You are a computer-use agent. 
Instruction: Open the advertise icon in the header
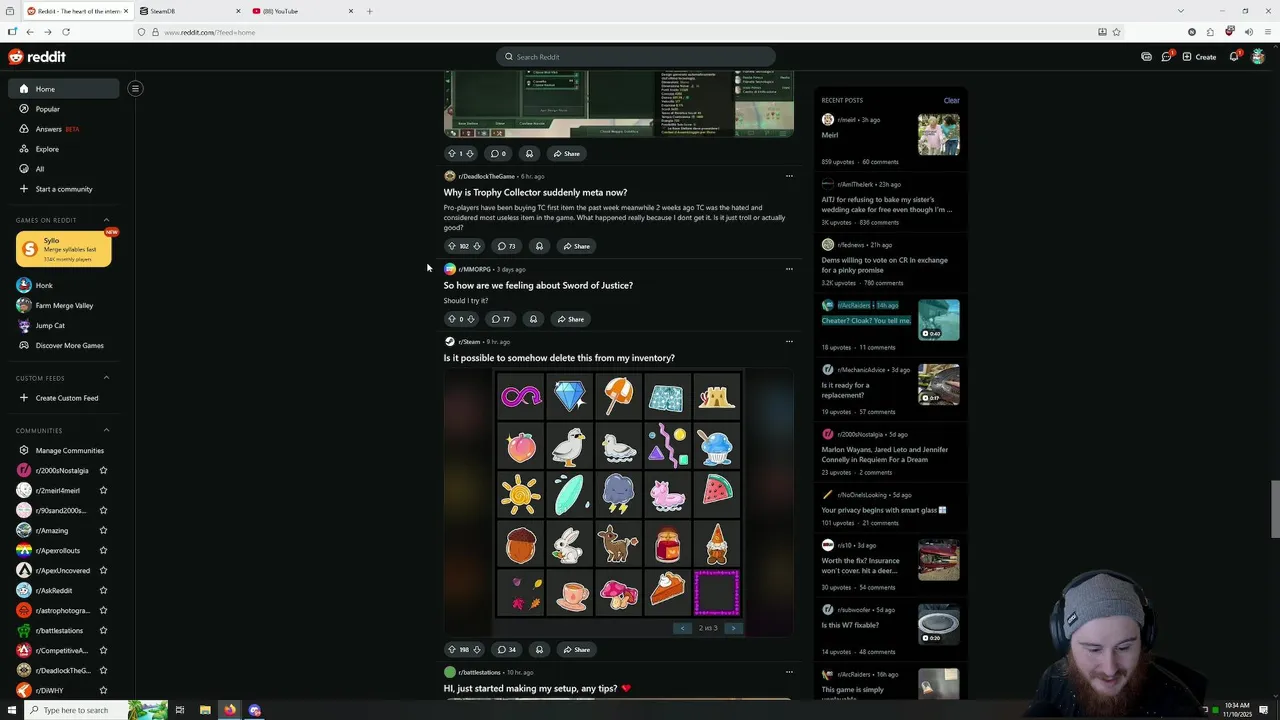click(x=1146, y=57)
